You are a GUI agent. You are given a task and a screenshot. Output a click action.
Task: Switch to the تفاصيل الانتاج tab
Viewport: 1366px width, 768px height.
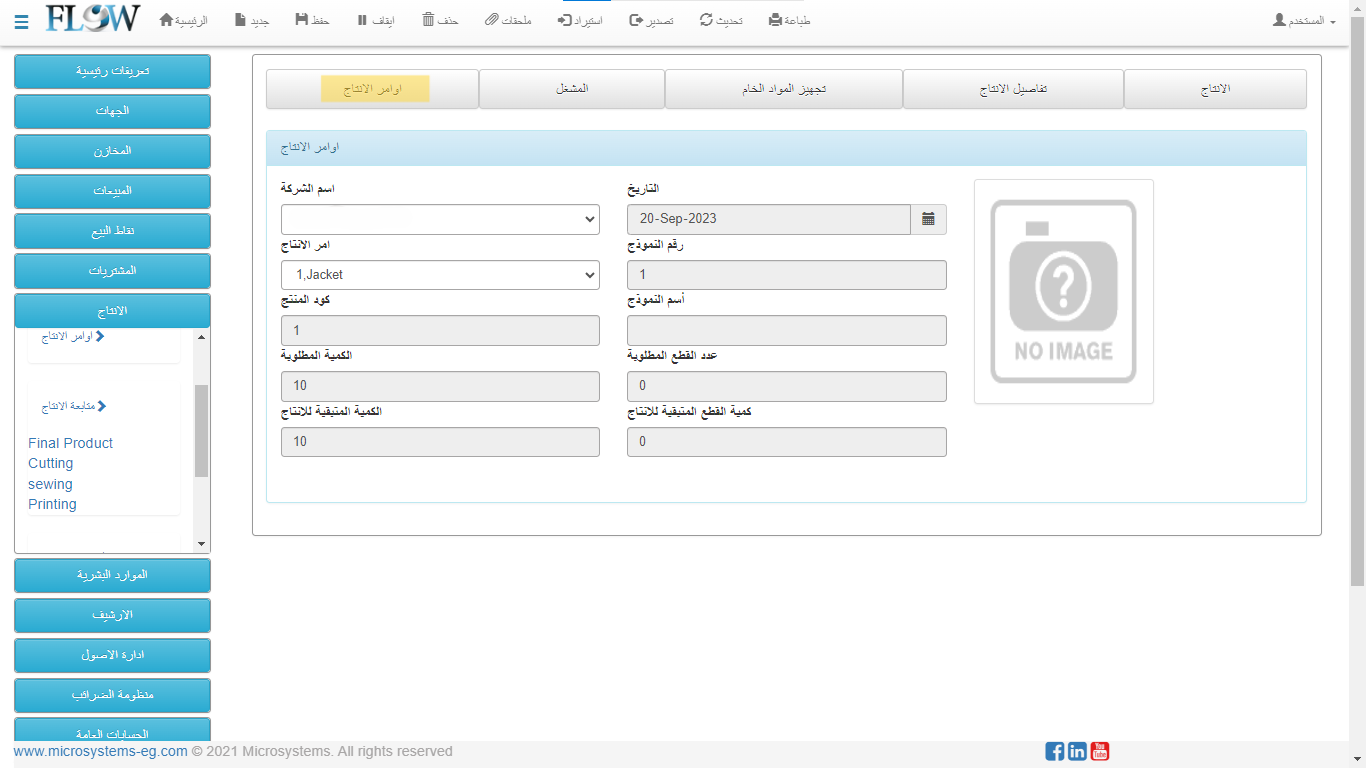(1013, 89)
